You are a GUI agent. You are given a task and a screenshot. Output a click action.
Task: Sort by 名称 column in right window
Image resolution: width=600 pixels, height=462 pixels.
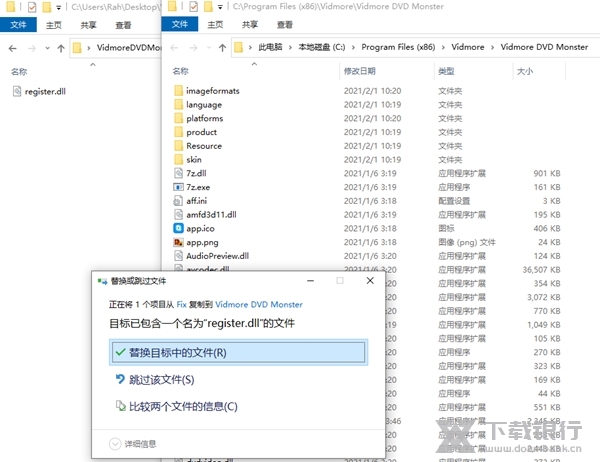coord(180,71)
